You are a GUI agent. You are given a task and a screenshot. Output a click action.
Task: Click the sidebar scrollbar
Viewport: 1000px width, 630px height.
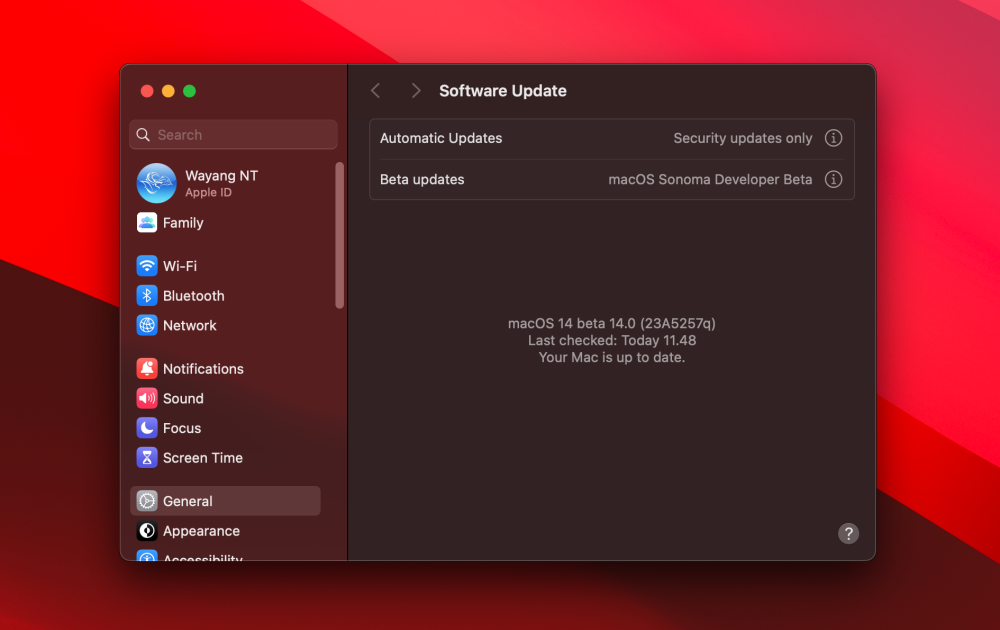(339, 235)
